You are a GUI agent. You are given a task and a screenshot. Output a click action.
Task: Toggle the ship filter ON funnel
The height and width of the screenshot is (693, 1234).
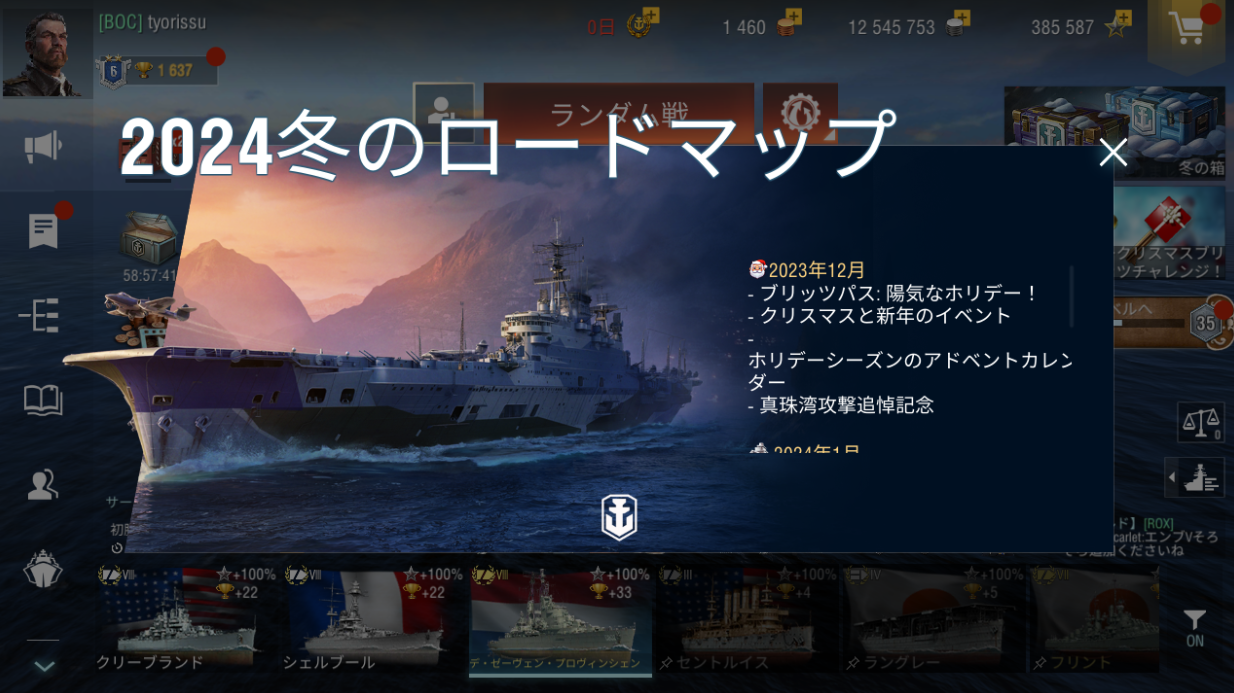pos(1195,628)
